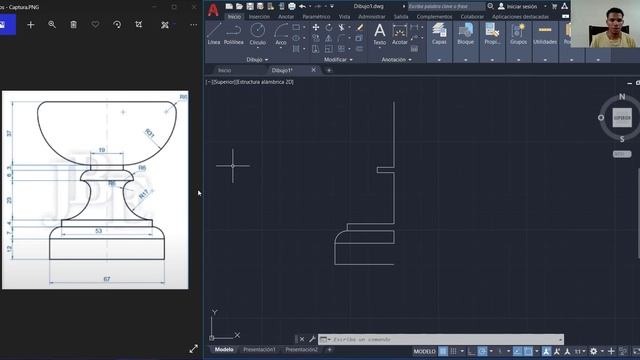This screenshot has width=640, height=360.
Task: Open recent commands dropdown in command line
Action: pos(325,339)
